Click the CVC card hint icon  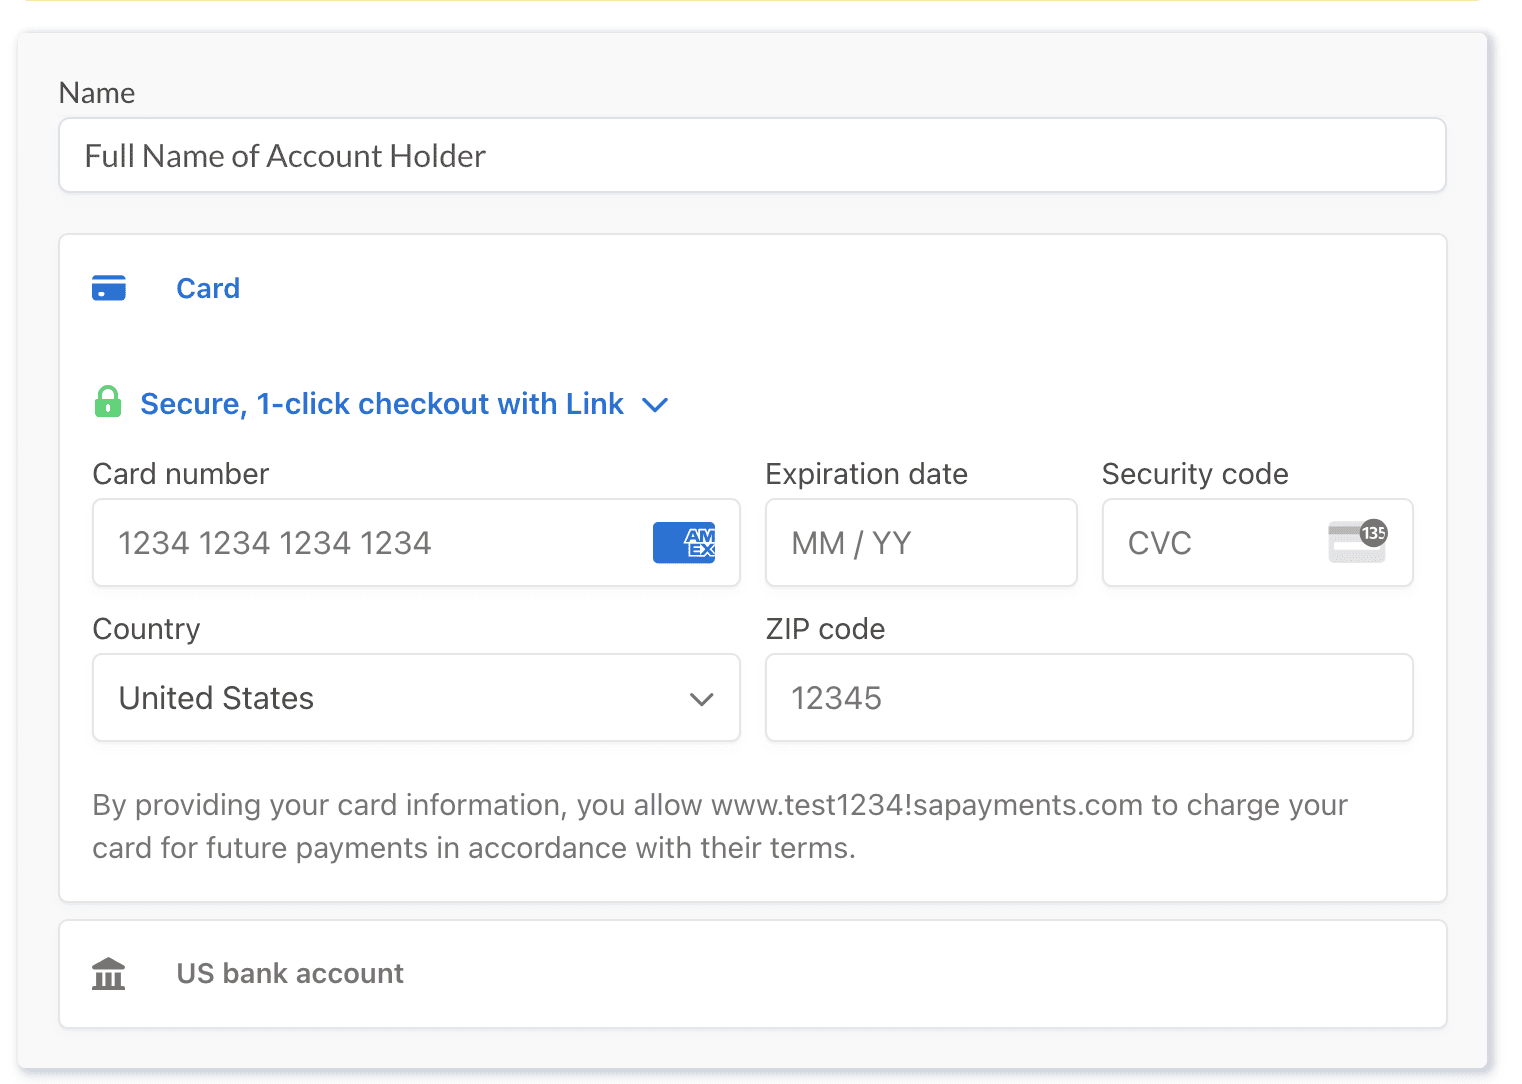(x=1357, y=542)
